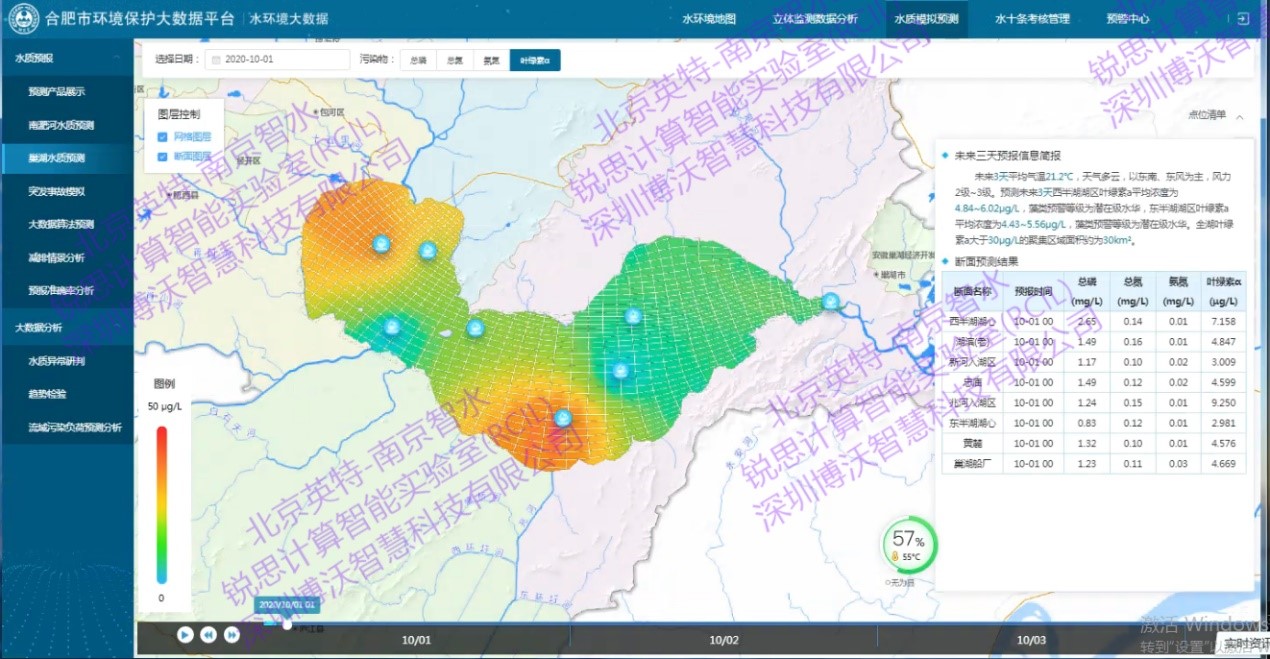Open 突发事故模拟 in the sidebar
1270x659 pixels.
coord(57,191)
